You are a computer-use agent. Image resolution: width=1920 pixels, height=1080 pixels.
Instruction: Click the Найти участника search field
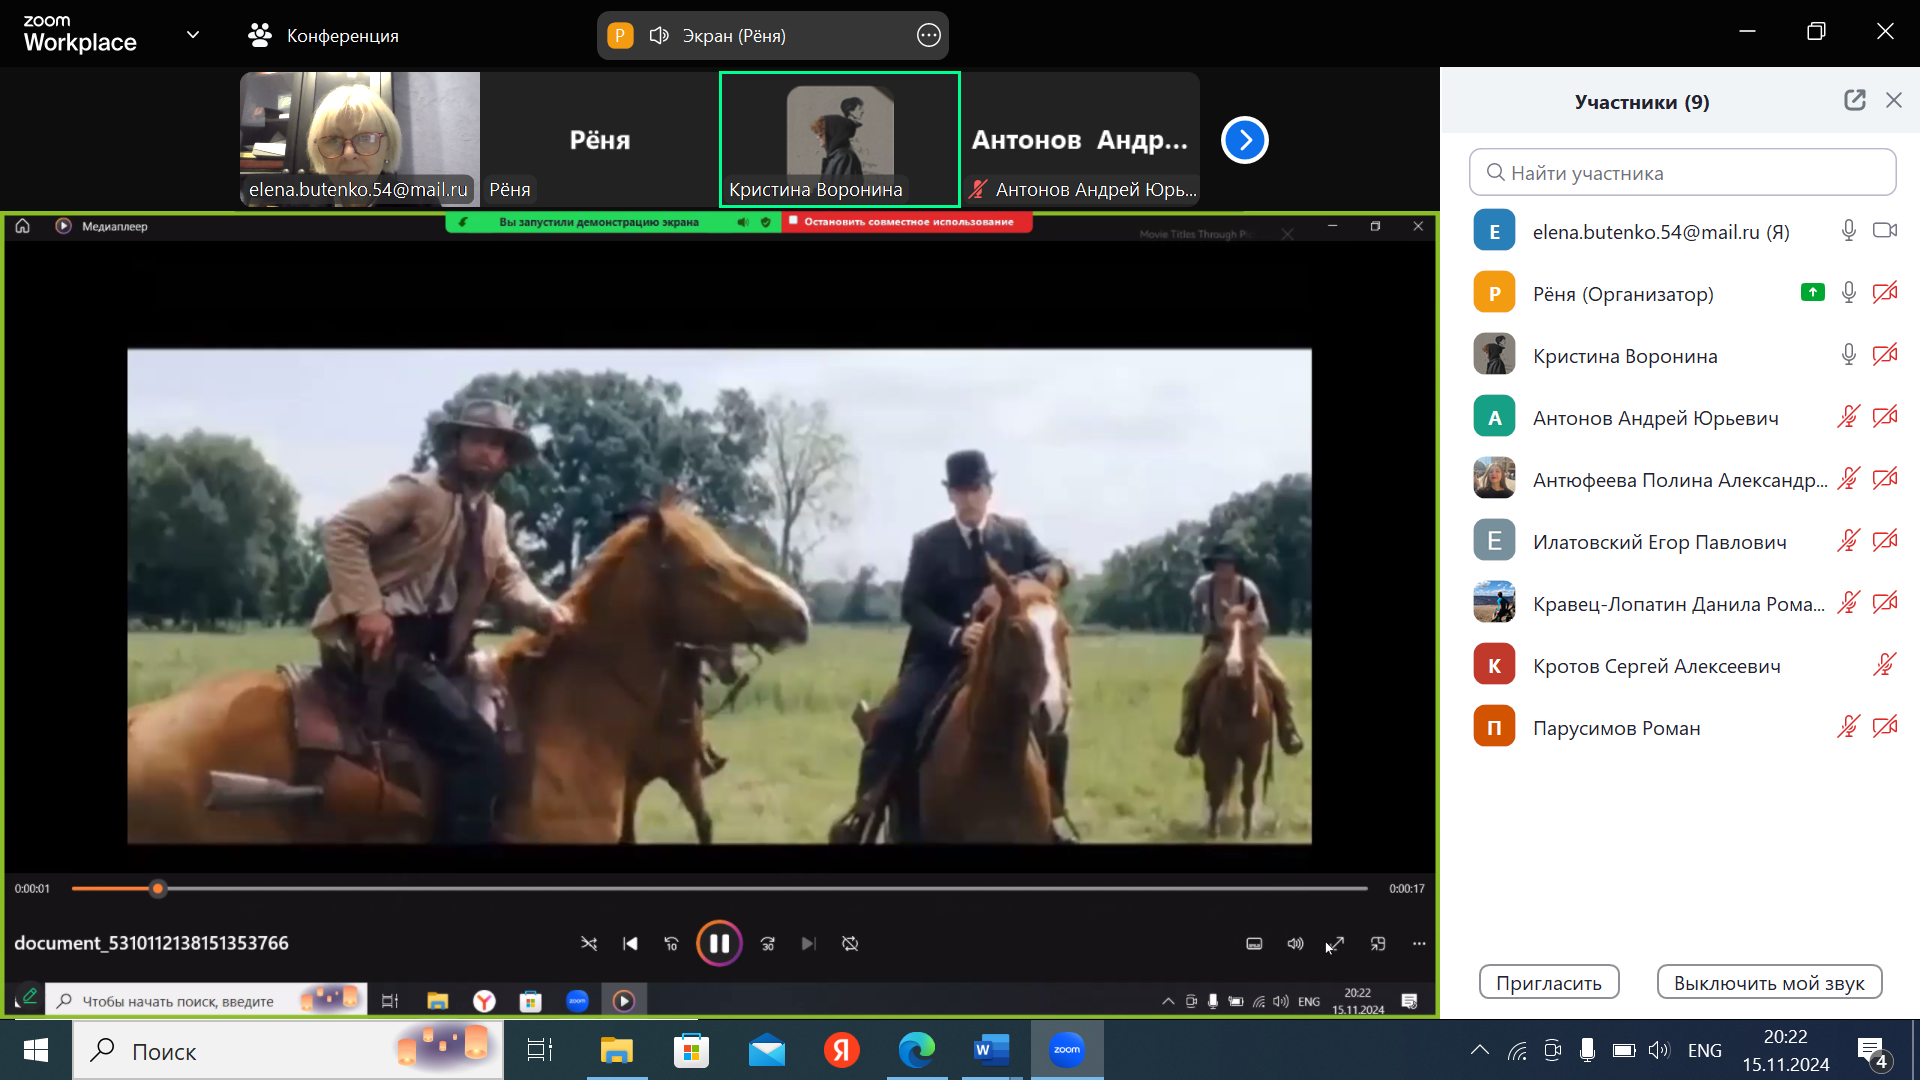click(x=1682, y=173)
